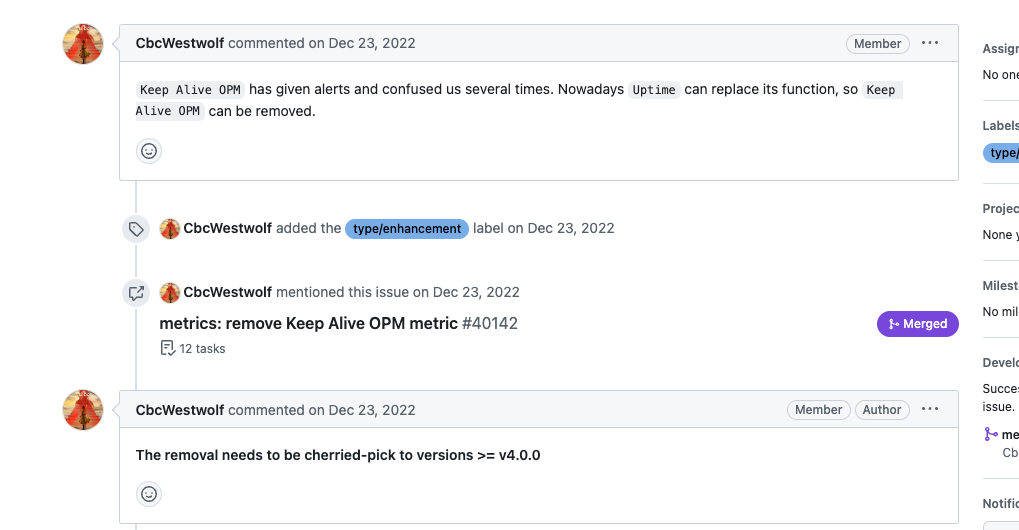
Task: Click small avatar in label event
Action: click(x=170, y=228)
